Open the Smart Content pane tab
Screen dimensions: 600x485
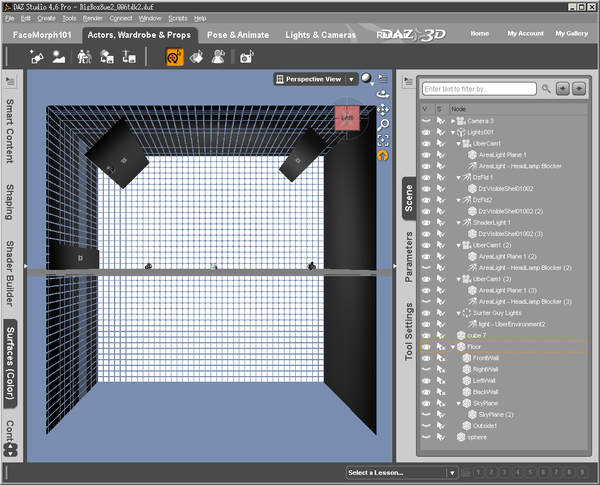pyautogui.click(x=10, y=131)
